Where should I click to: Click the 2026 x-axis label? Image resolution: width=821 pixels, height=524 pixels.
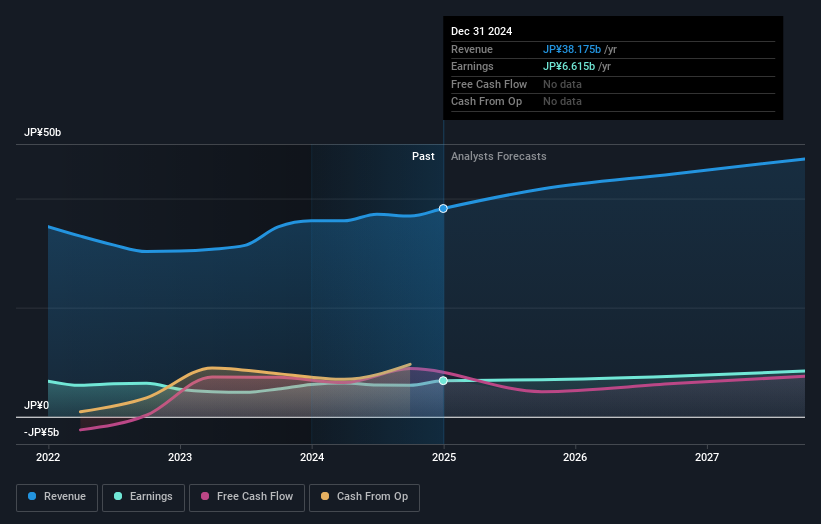pyautogui.click(x=575, y=458)
